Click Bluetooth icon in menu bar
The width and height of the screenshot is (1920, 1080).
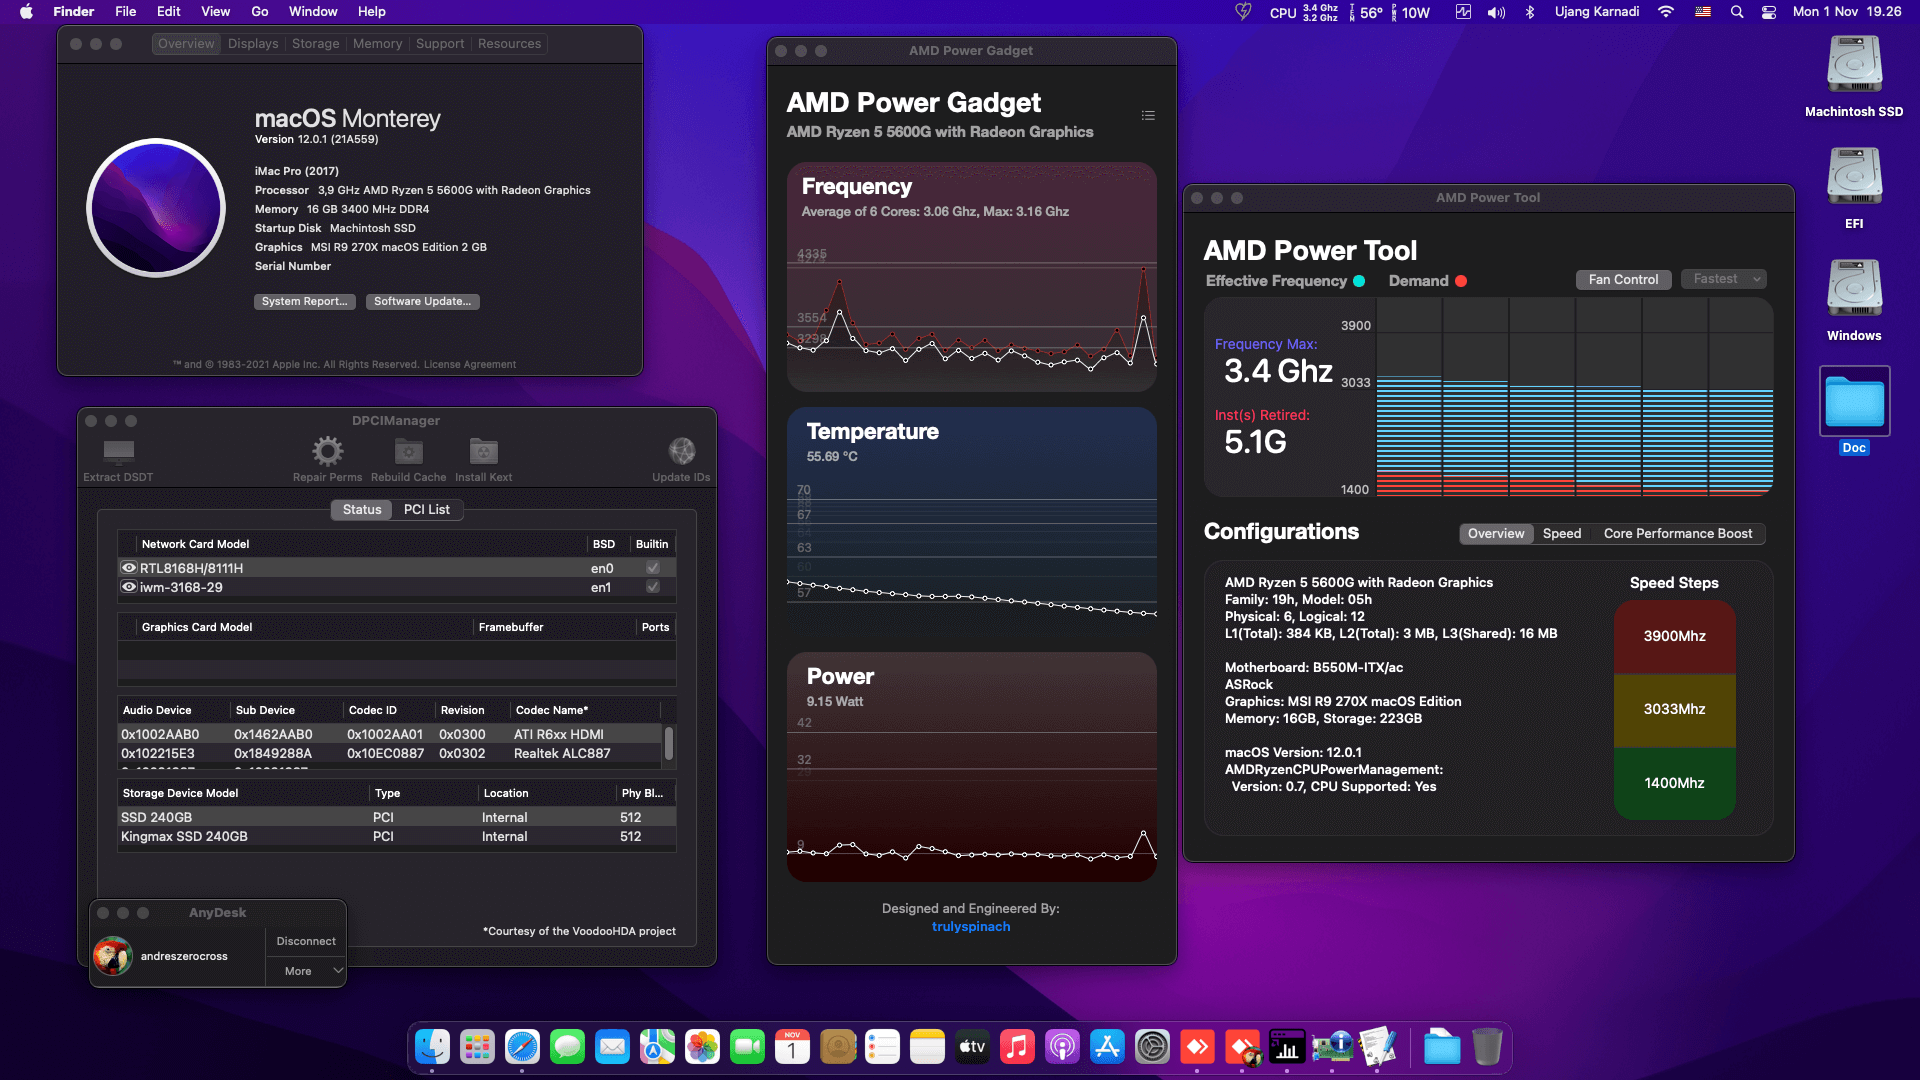[x=1530, y=12]
